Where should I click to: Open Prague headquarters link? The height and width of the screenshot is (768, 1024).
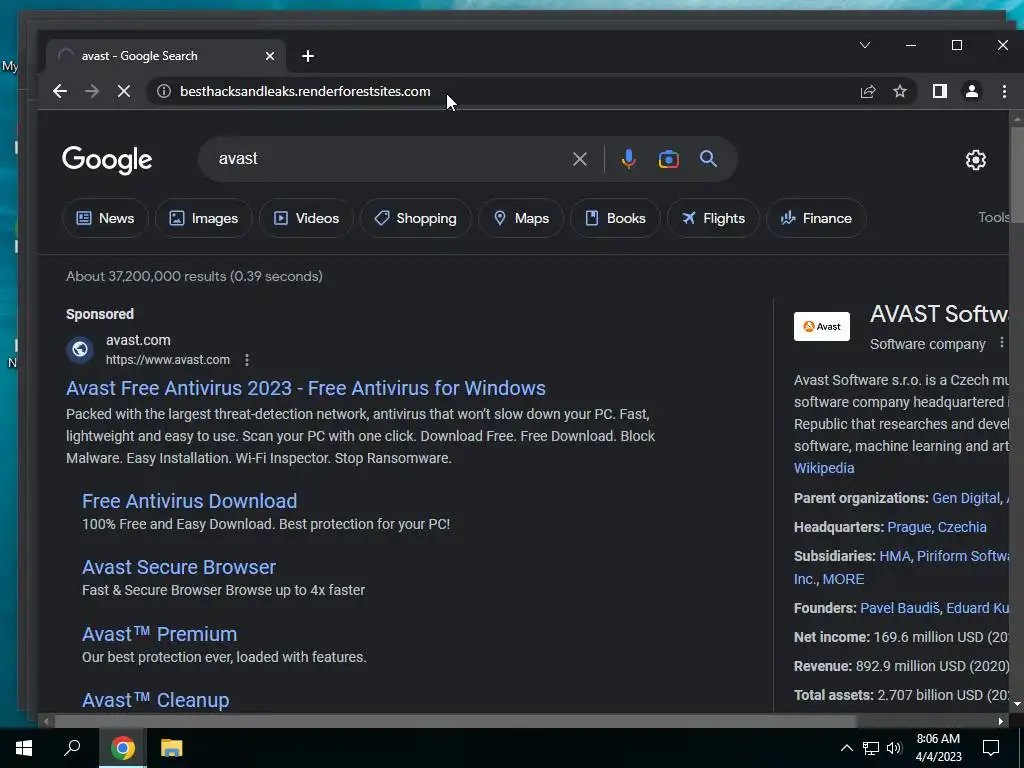pos(909,527)
